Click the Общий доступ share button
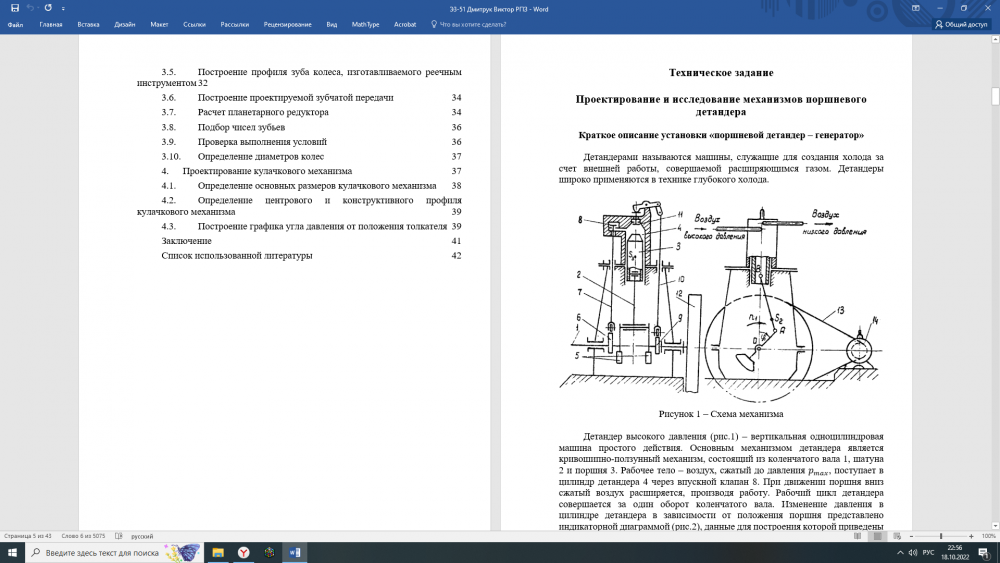The height and width of the screenshot is (563, 1000). click(x=961, y=24)
